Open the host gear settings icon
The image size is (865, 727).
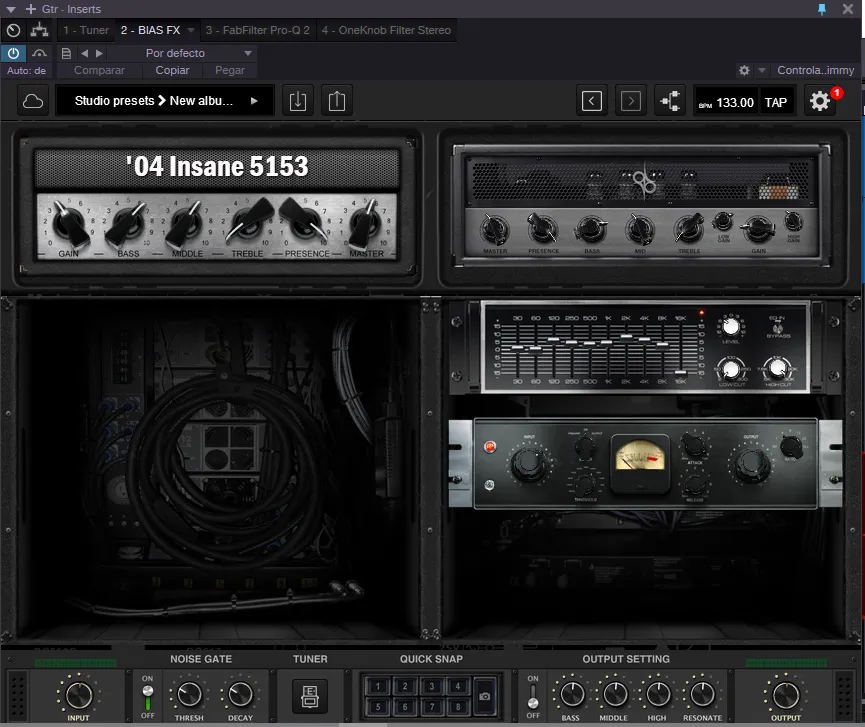tap(744, 70)
